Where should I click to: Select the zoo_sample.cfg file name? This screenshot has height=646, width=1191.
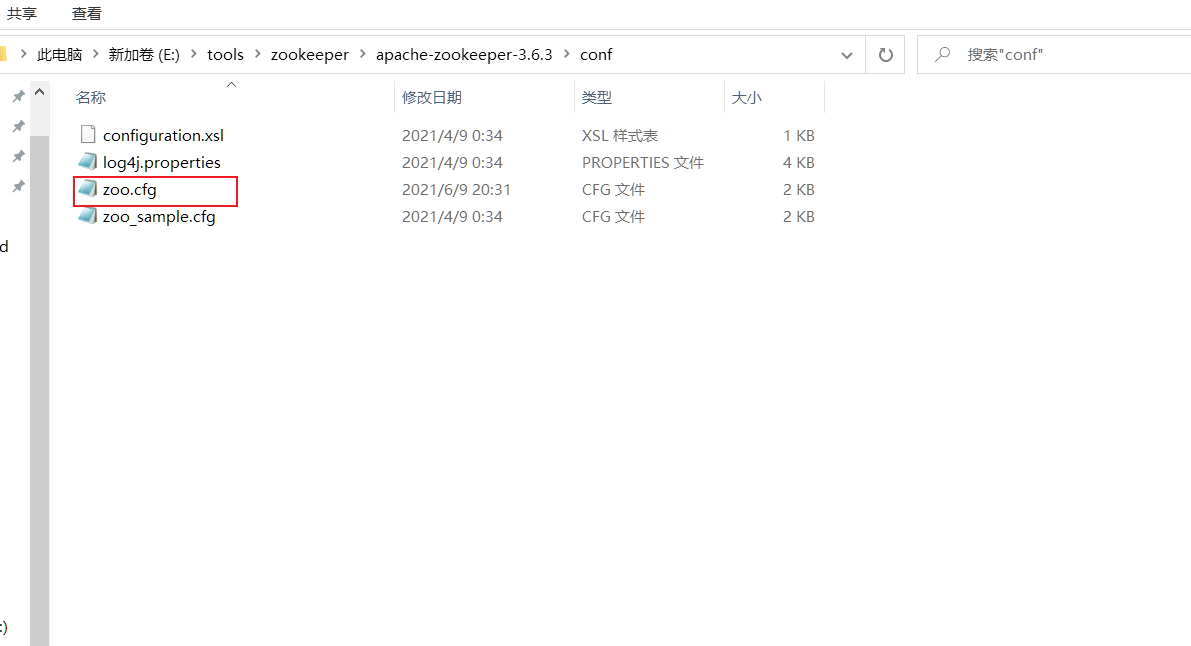160,217
